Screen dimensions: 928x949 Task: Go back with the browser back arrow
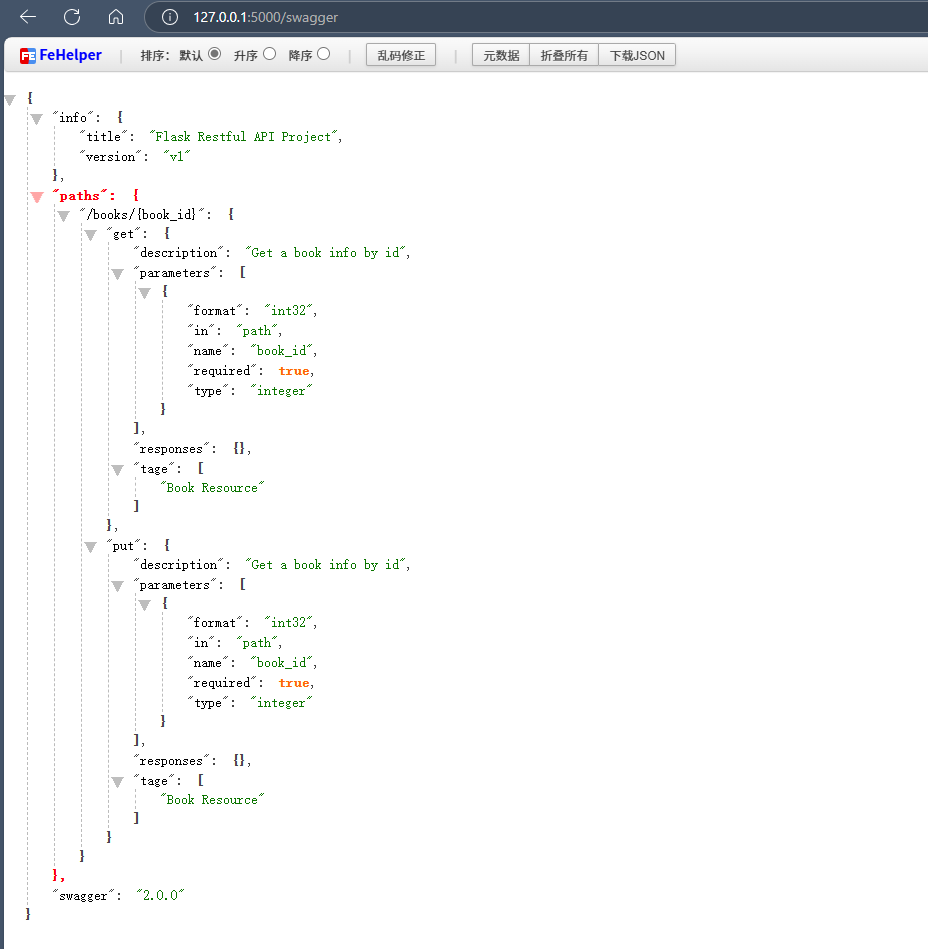pyautogui.click(x=28, y=17)
